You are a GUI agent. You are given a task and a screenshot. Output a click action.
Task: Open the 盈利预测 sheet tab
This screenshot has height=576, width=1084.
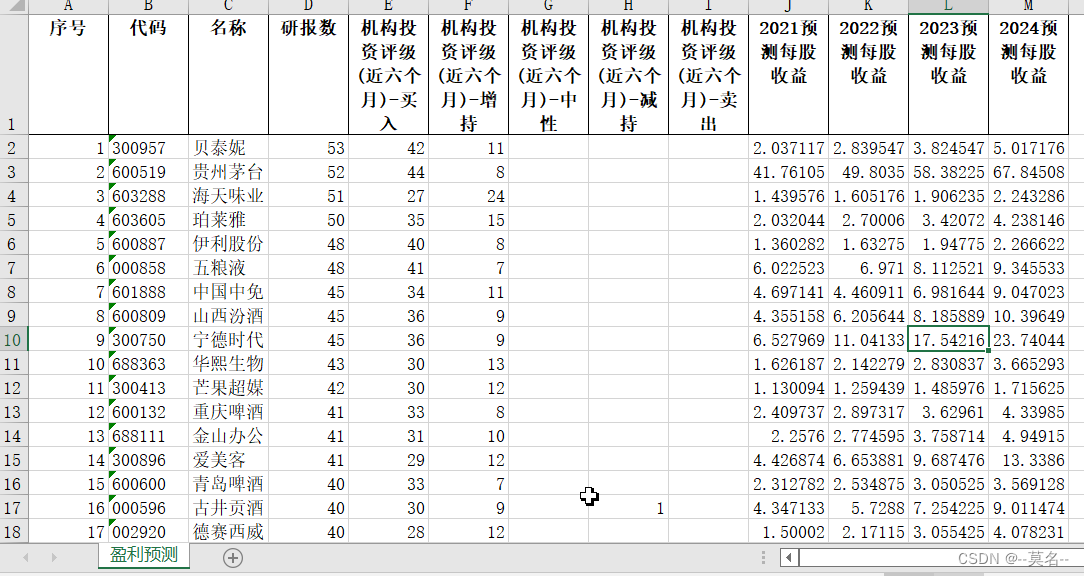(x=144, y=555)
